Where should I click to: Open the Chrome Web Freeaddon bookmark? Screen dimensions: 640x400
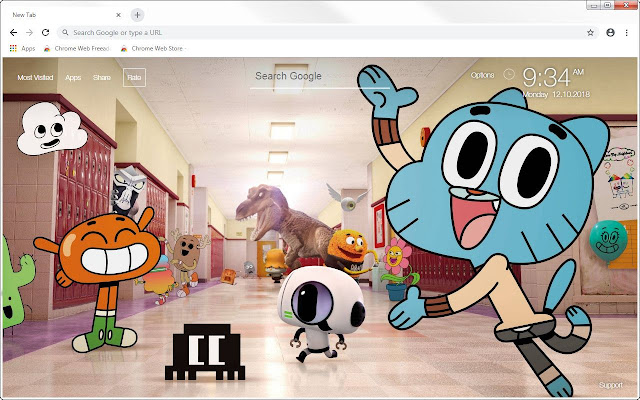click(77, 48)
